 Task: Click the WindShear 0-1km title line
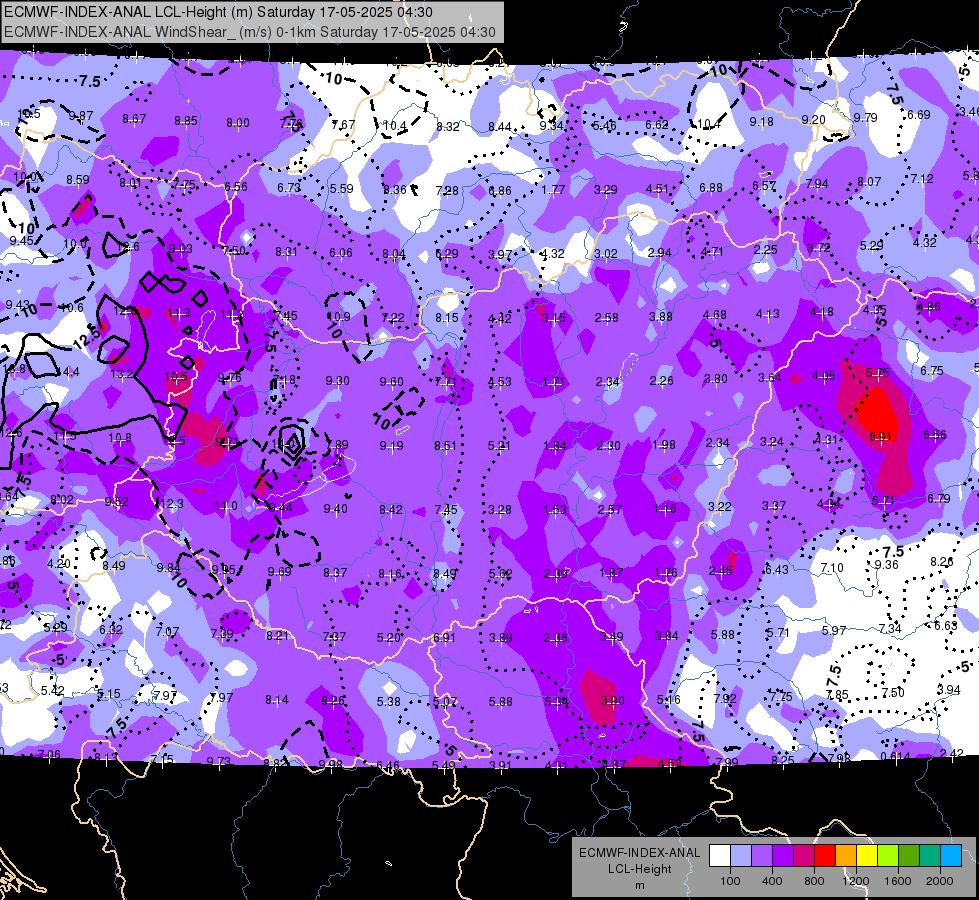[250, 32]
